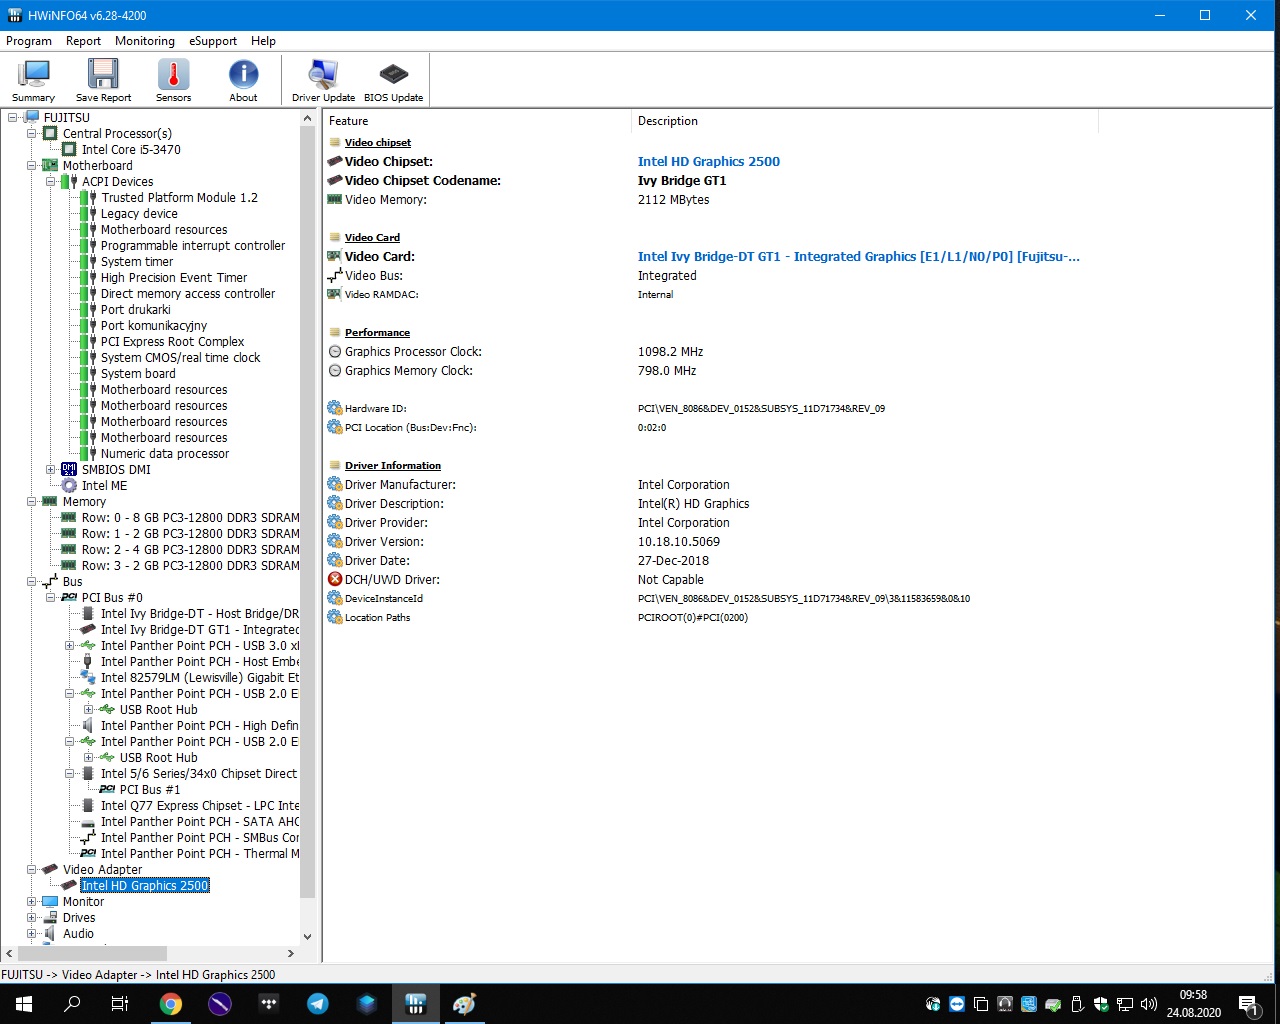Click Intel Ivy Bridge-DT GT1 video card link

click(859, 256)
